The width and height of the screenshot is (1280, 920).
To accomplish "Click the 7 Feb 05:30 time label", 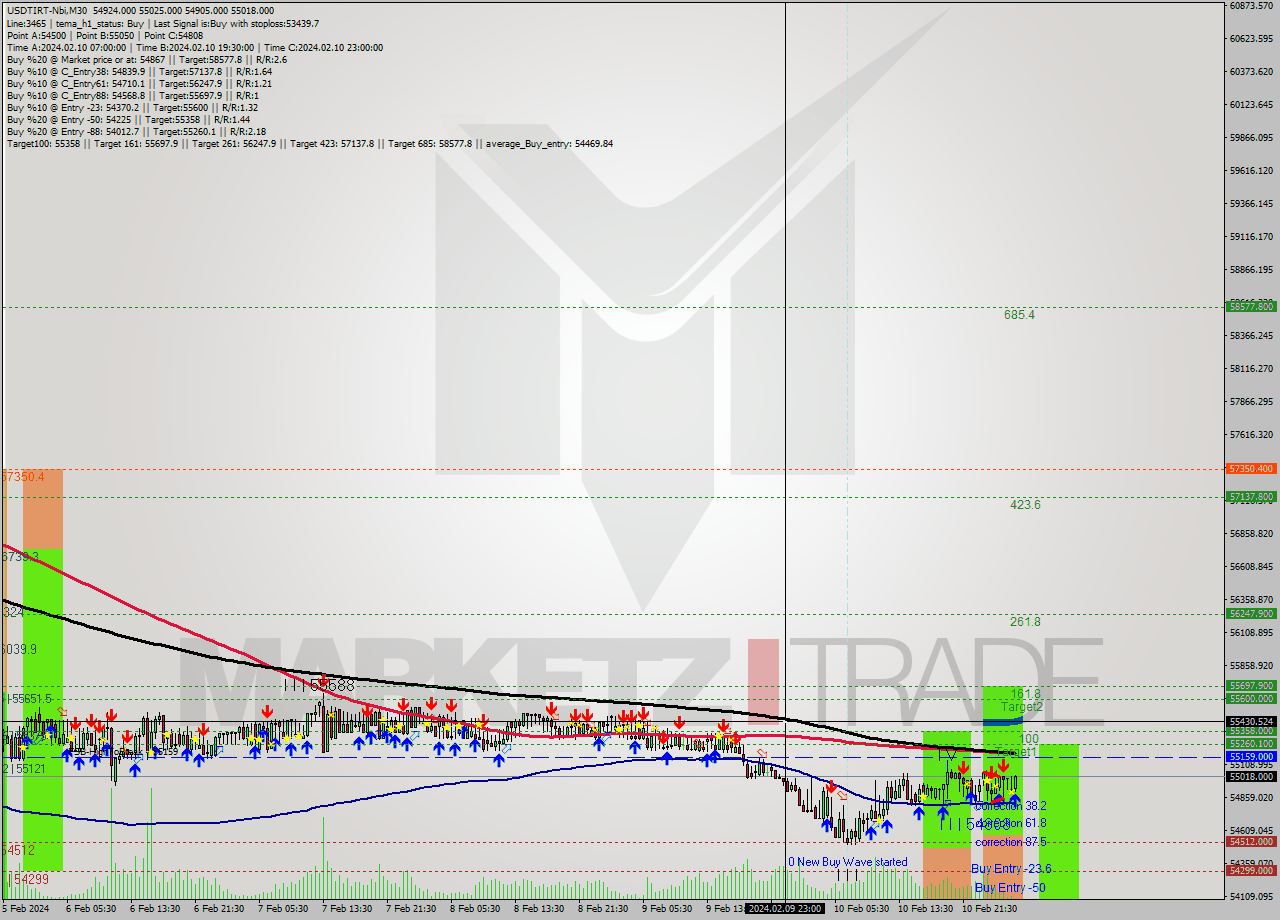I will pos(283,909).
